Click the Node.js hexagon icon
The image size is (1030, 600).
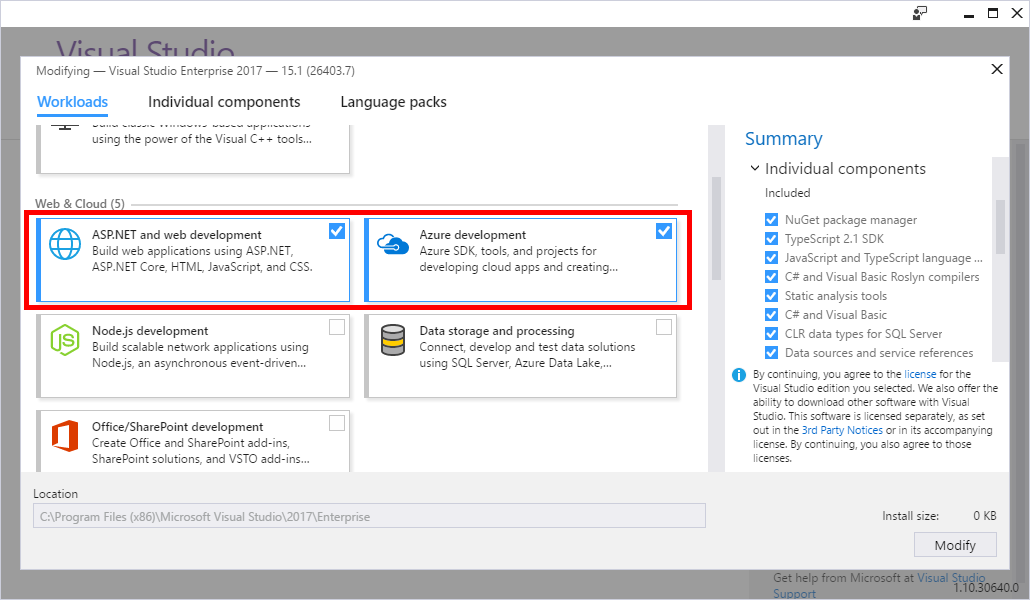[65, 341]
